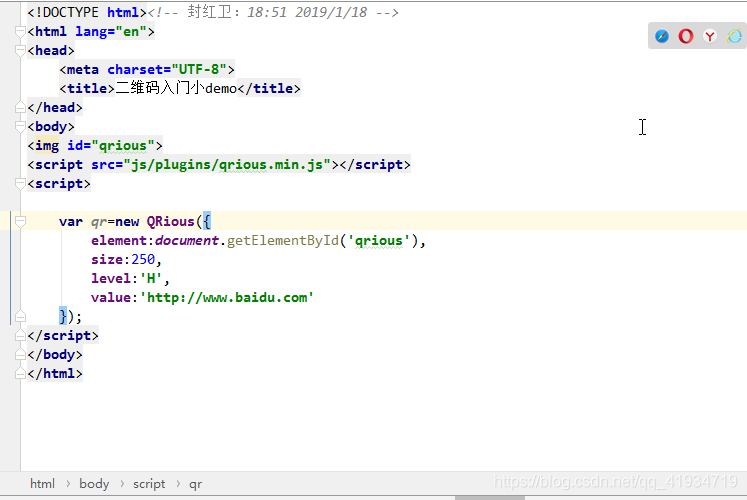This screenshot has width=747, height=500.
Task: Click the lang="en" attribute
Action: [111, 31]
